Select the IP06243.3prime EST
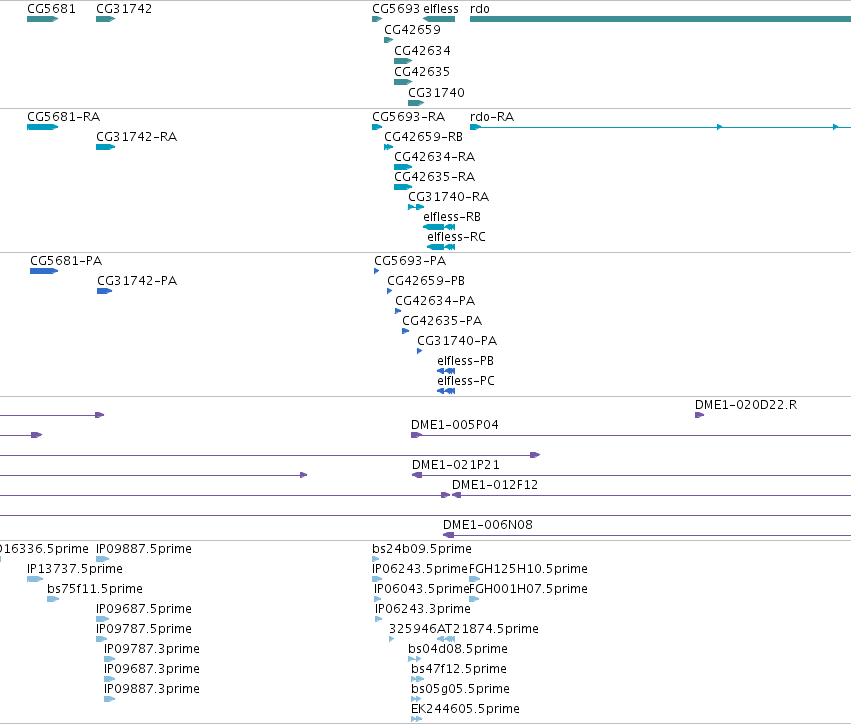This screenshot has height=724, width=851. [378, 619]
